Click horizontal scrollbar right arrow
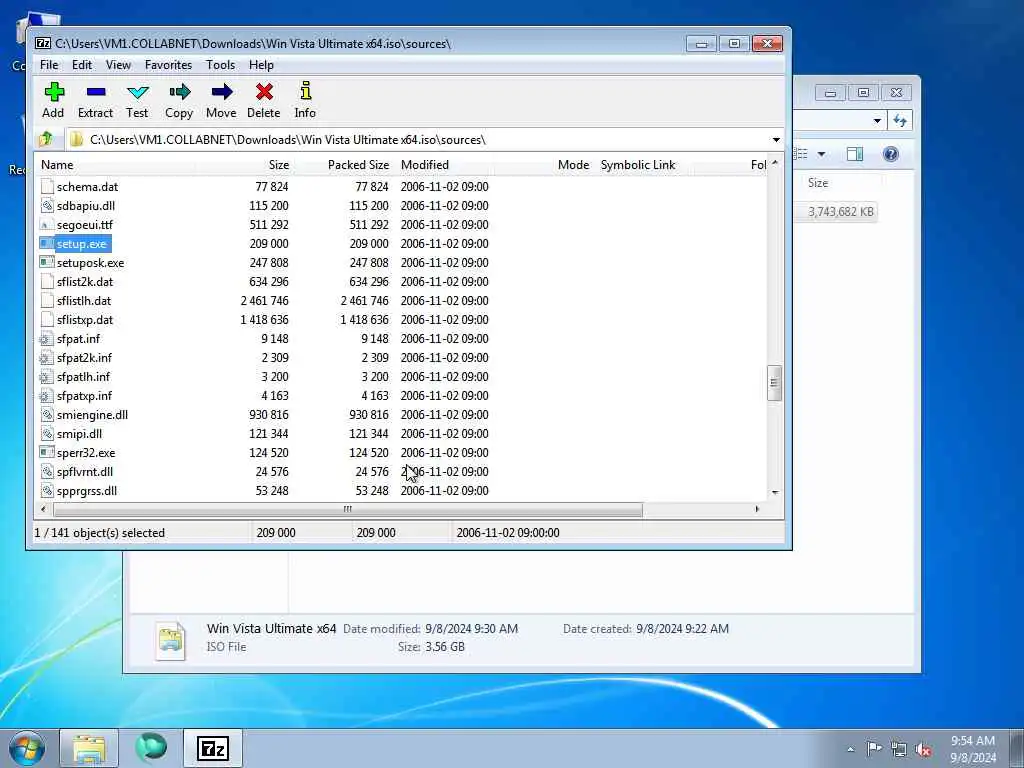This screenshot has height=768, width=1024. pos(757,509)
